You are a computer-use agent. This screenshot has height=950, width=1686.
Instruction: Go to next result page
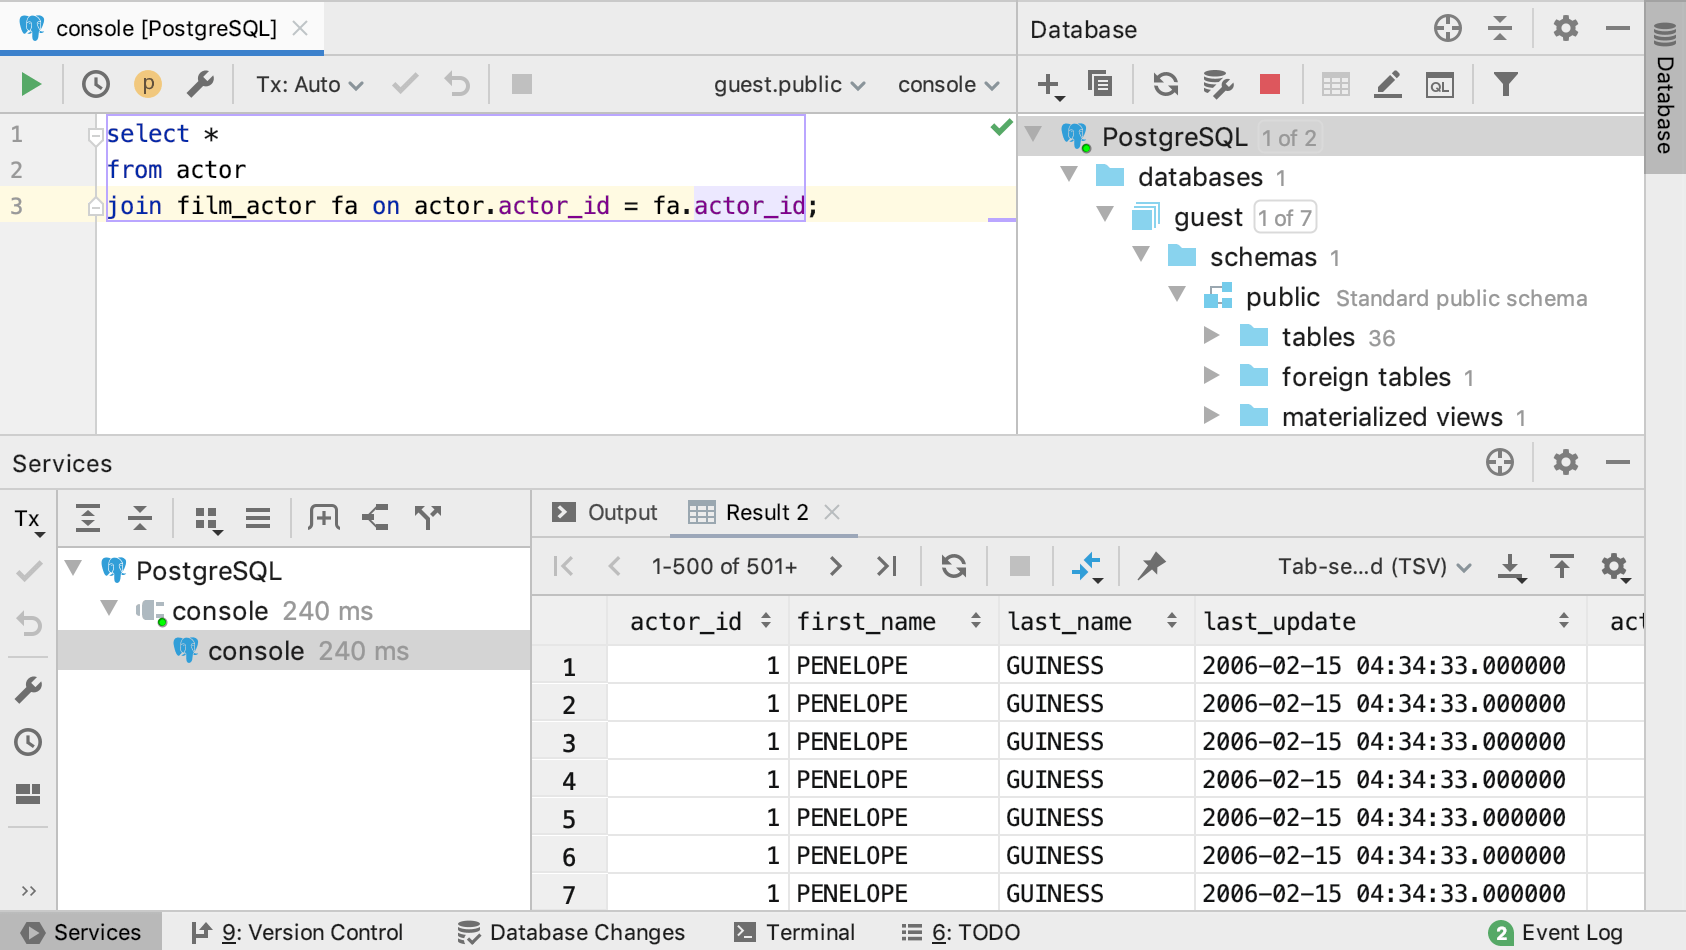836,566
